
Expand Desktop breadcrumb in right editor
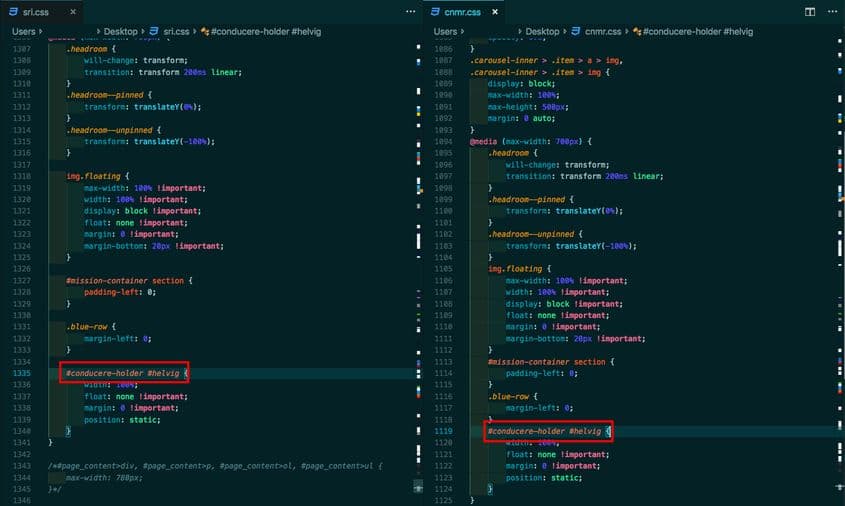pyautogui.click(x=541, y=32)
